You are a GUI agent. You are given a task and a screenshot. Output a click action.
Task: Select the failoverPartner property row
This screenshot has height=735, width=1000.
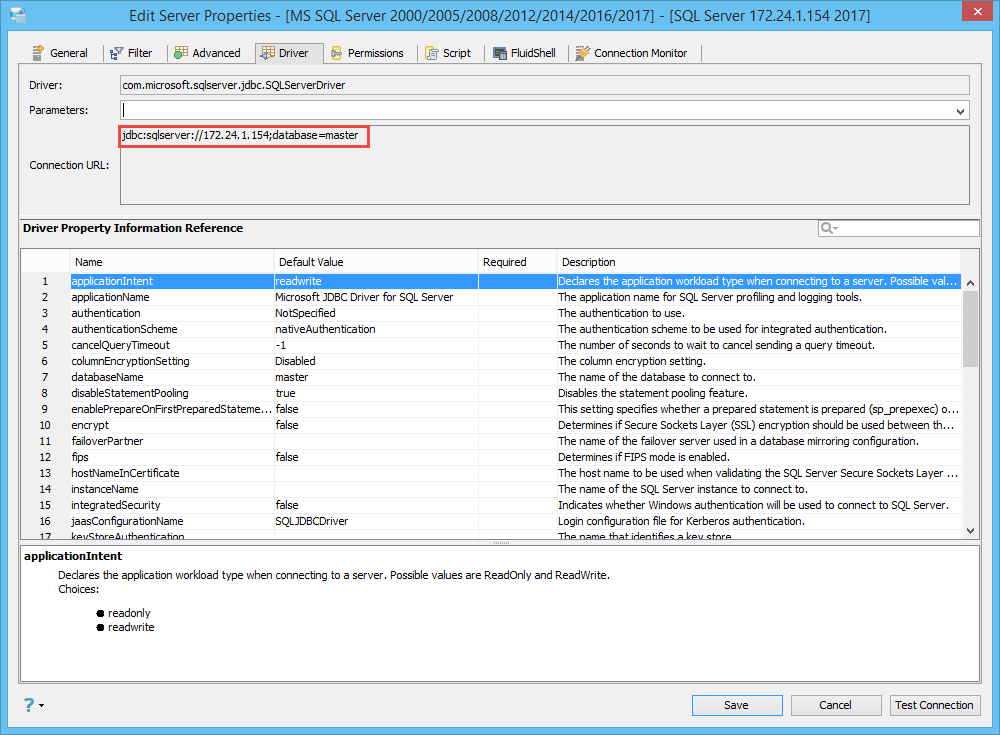491,441
